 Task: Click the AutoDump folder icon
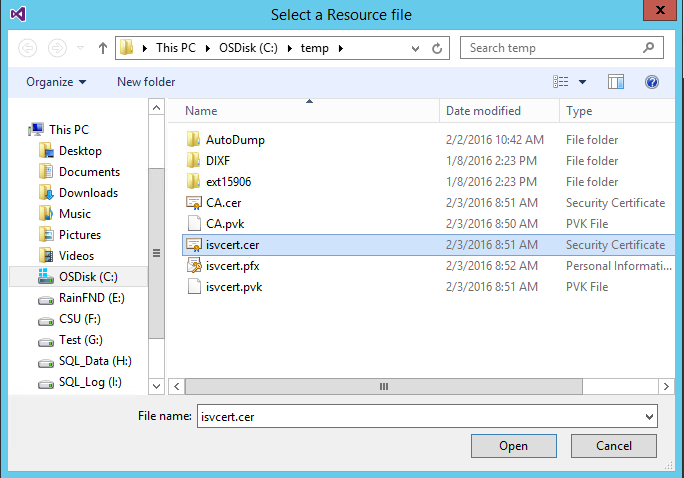(x=193, y=140)
